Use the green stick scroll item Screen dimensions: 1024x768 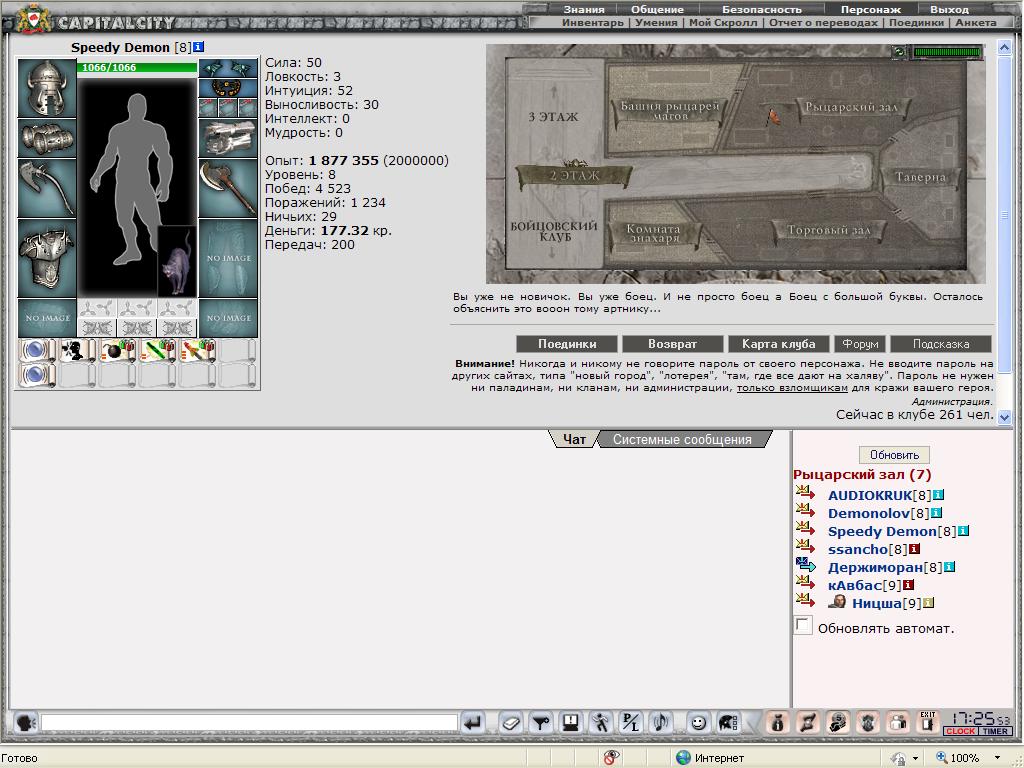[158, 351]
